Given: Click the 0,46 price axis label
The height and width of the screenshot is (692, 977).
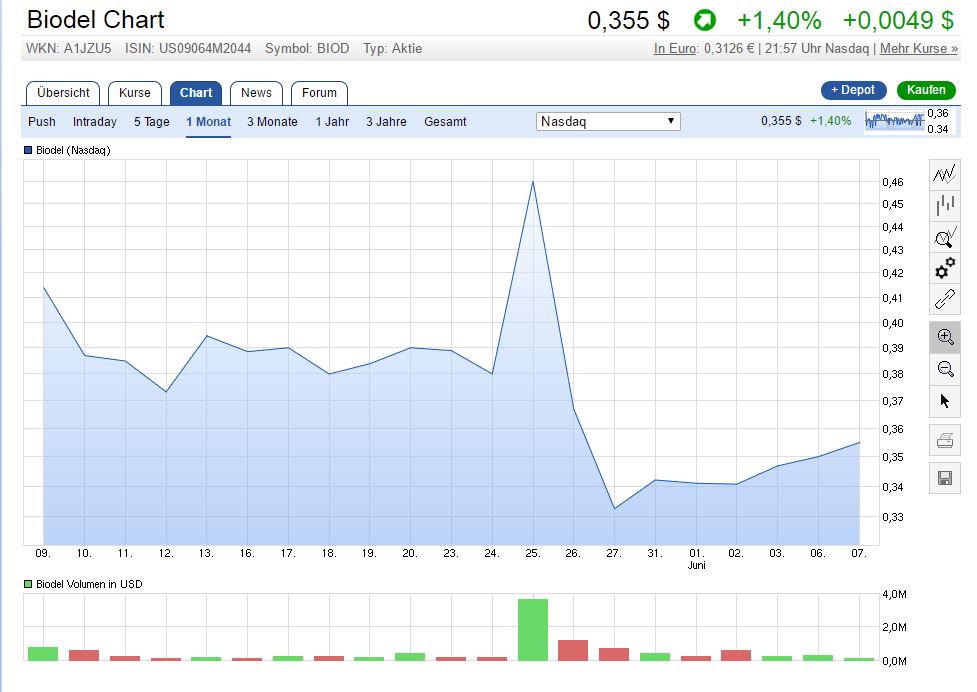Looking at the screenshot, I should pos(892,182).
